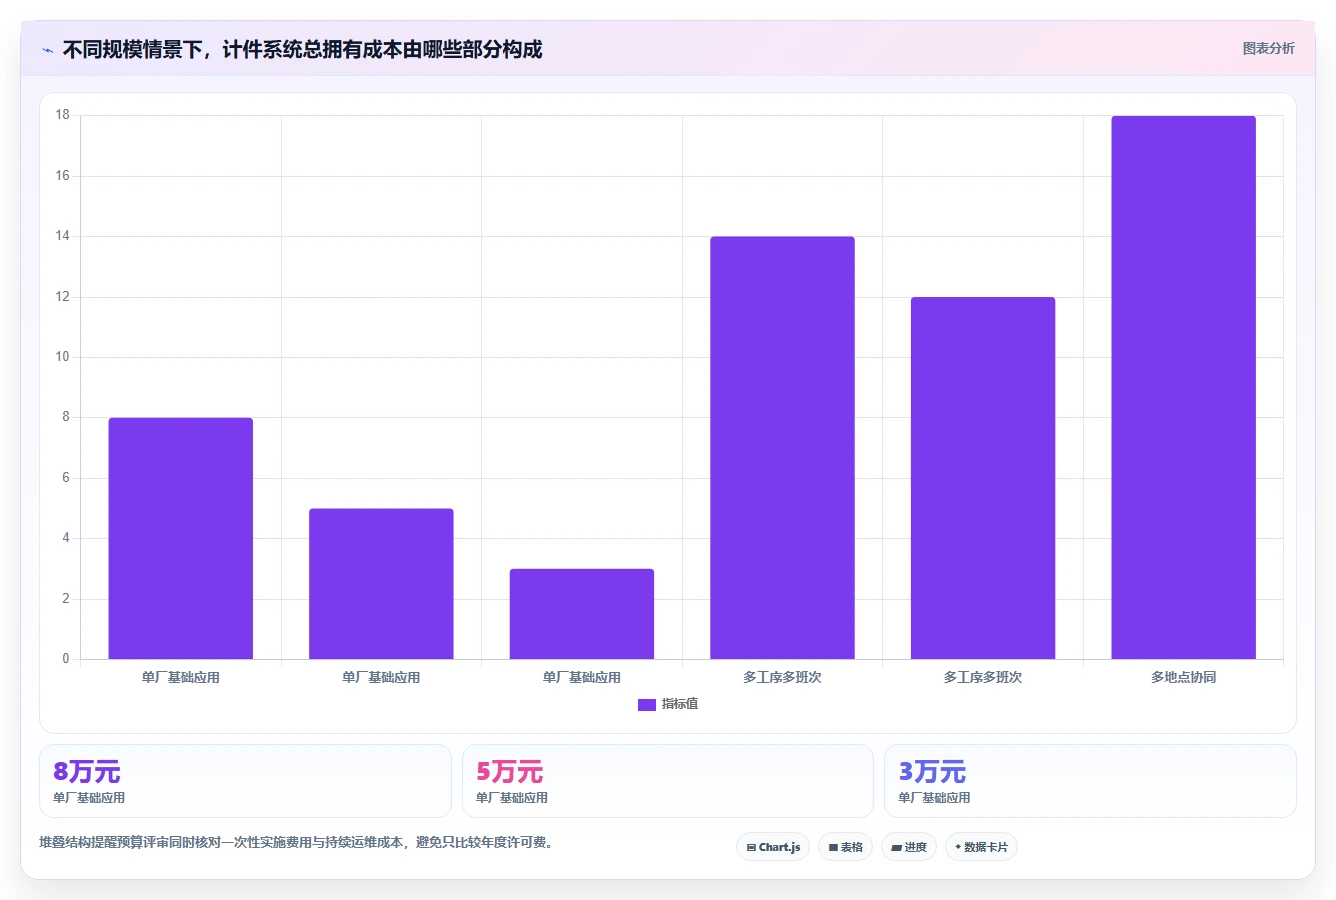
Task: Open the 图表分析 label in the header
Action: pos(1268,48)
